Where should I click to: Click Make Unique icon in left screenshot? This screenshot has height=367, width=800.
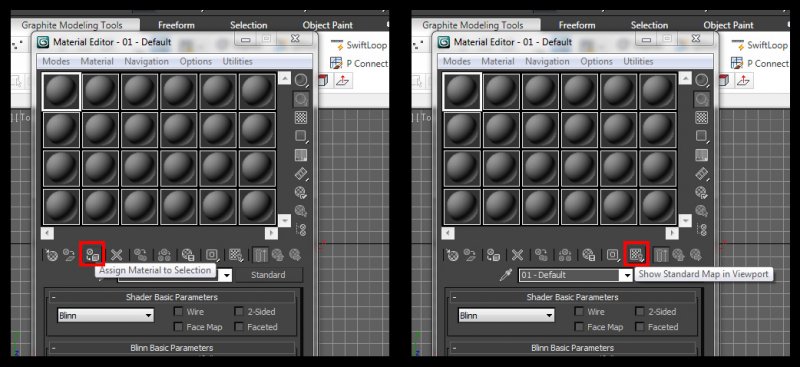pyautogui.click(x=164, y=255)
